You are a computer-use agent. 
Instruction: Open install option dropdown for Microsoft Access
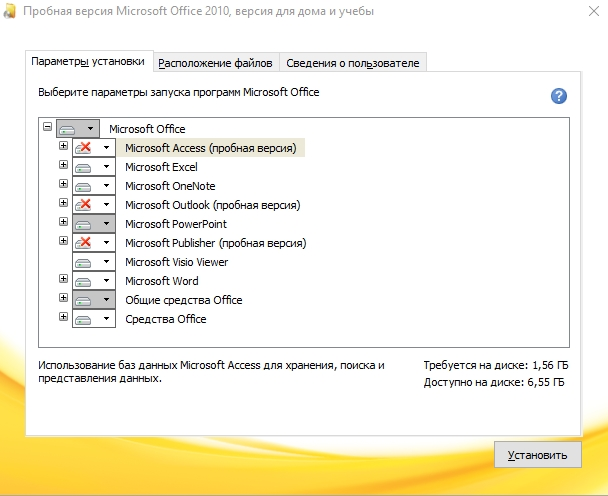coord(94,147)
